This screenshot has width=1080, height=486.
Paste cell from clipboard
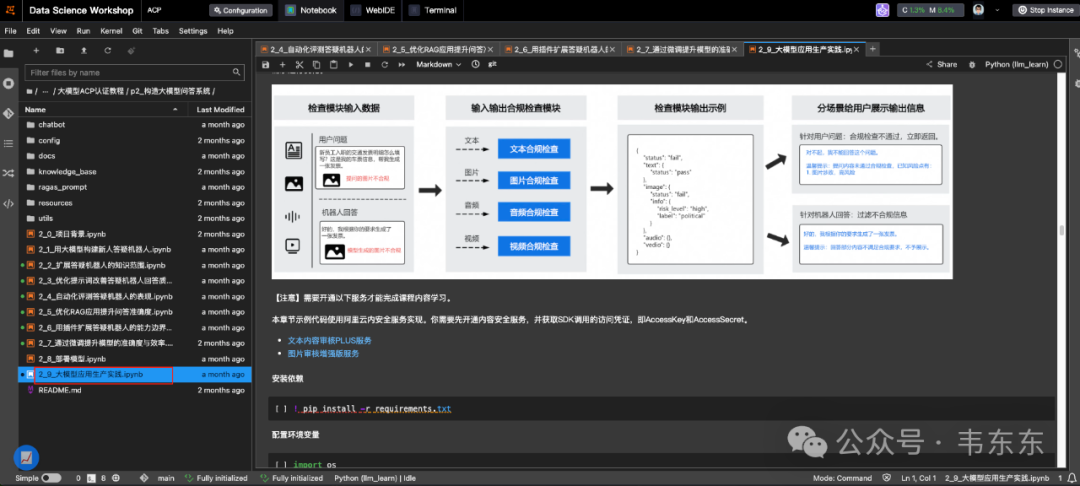333,64
